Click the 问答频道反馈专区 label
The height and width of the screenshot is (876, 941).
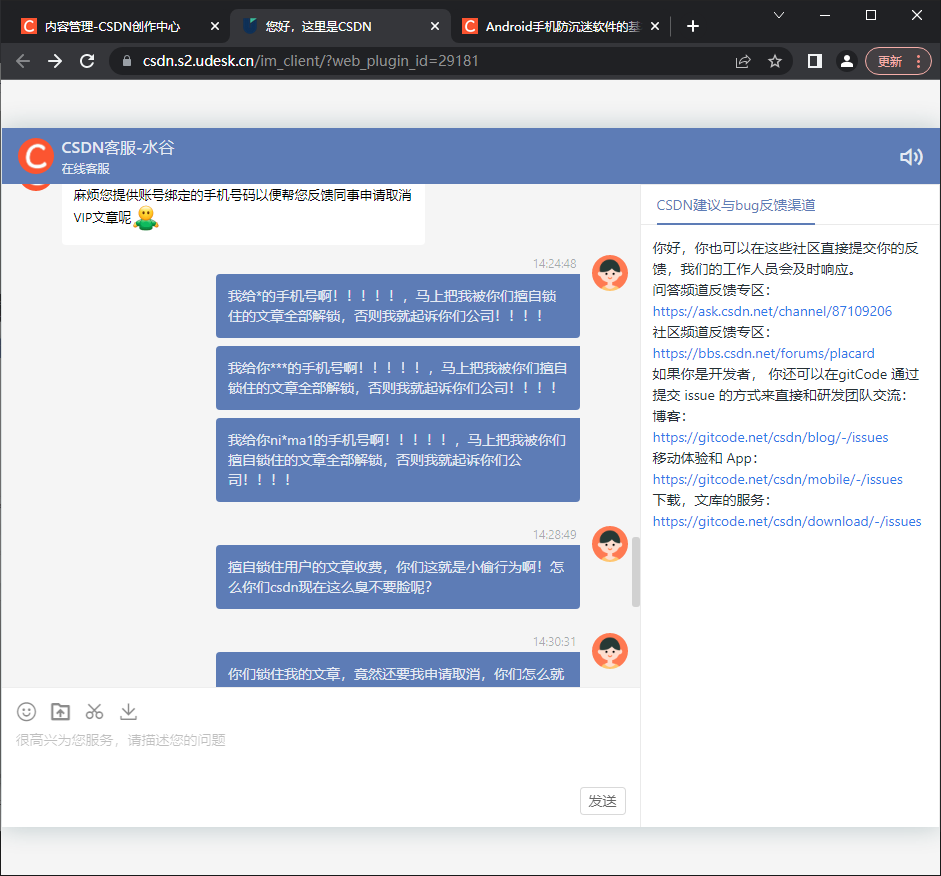coord(712,290)
